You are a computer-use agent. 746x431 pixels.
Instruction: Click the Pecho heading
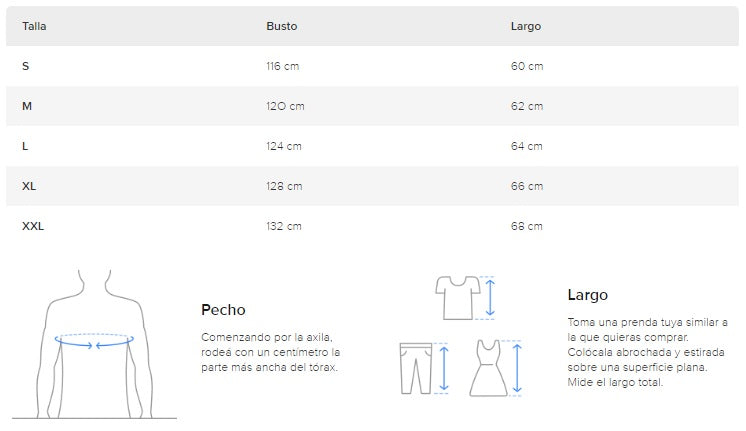[223, 310]
